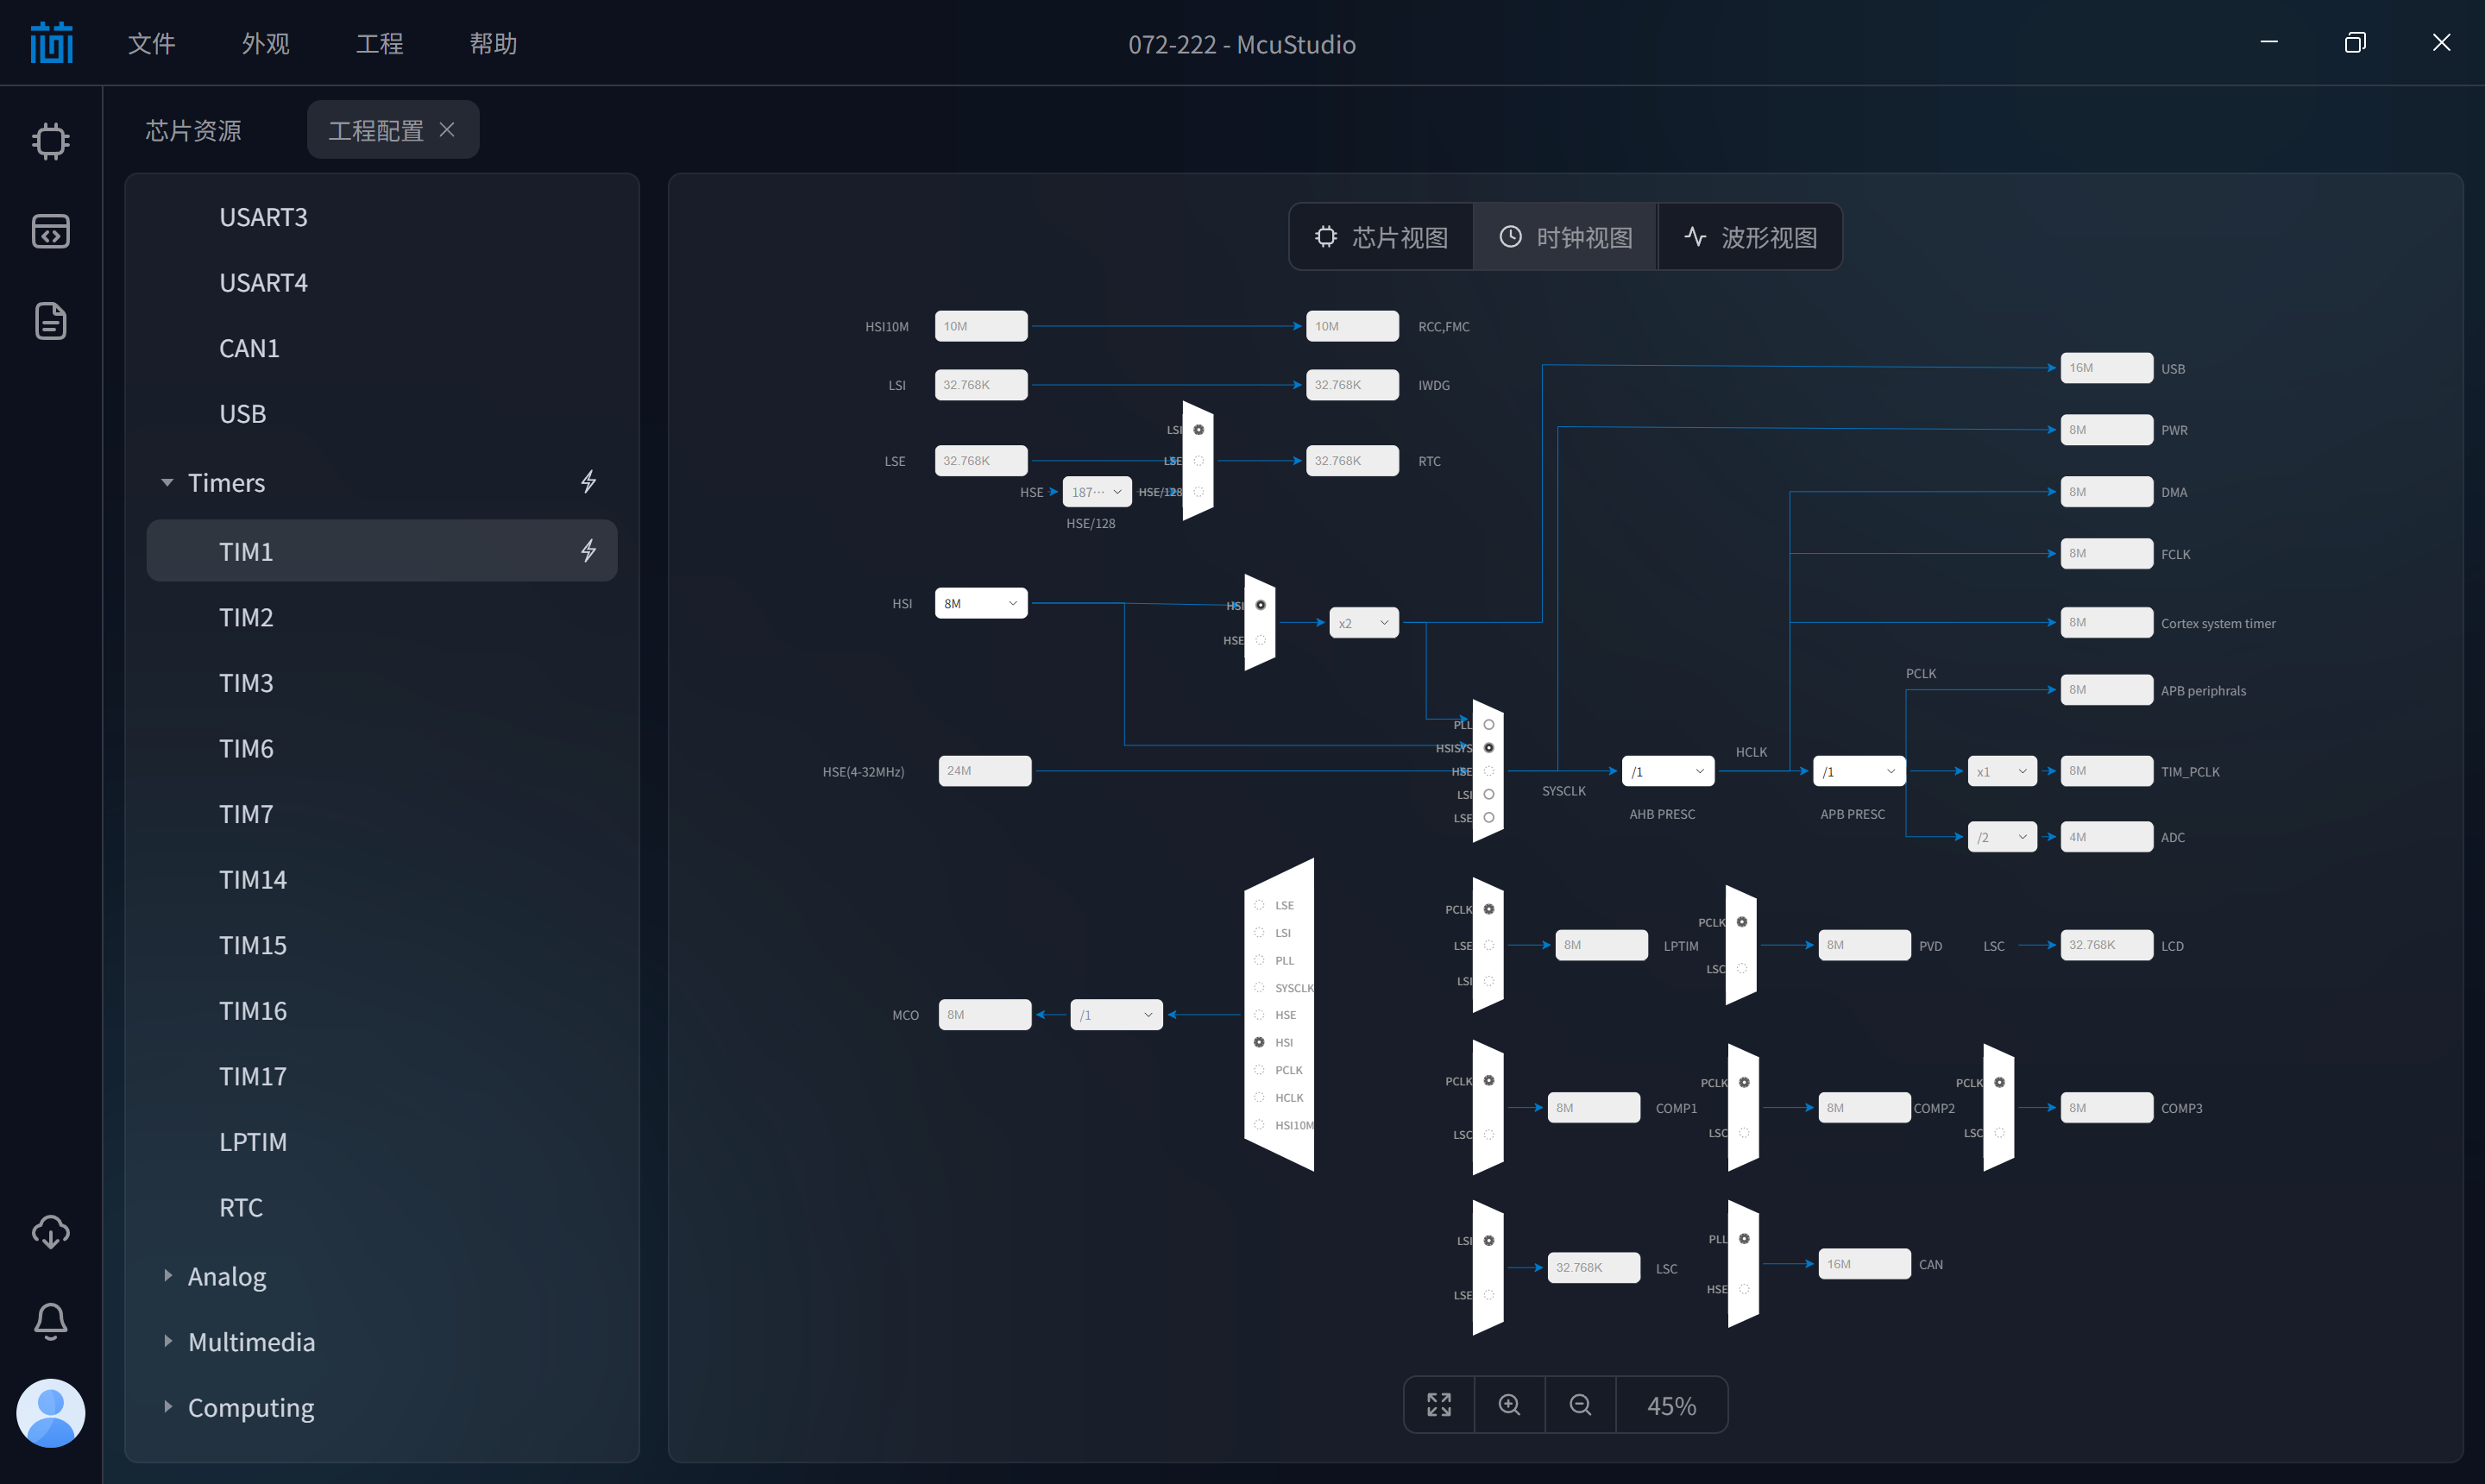This screenshot has width=2485, height=1484.
Task: Open the x2 PLL multiplier dropdown
Action: pyautogui.click(x=1363, y=622)
